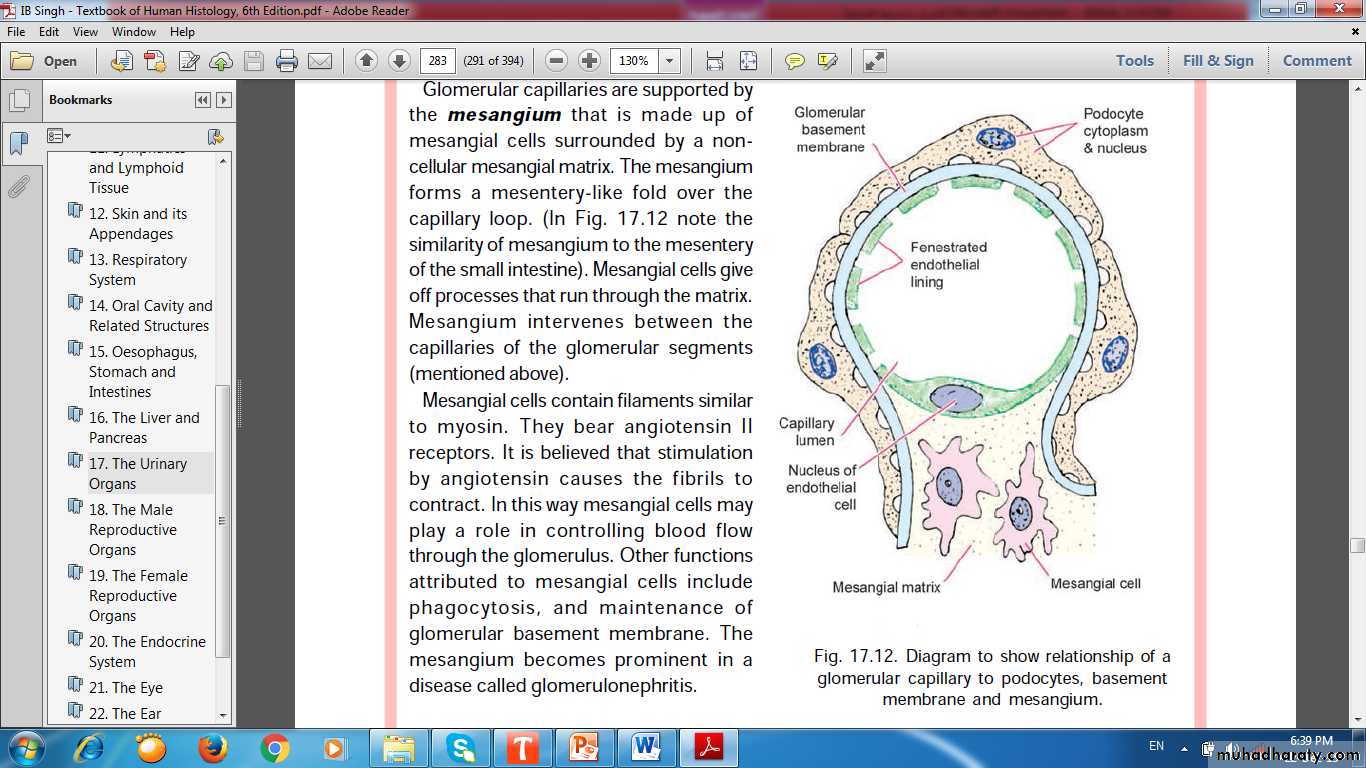Click the email envelope icon in toolbar
Viewport: 1366px width, 768px height.
pyautogui.click(x=320, y=61)
